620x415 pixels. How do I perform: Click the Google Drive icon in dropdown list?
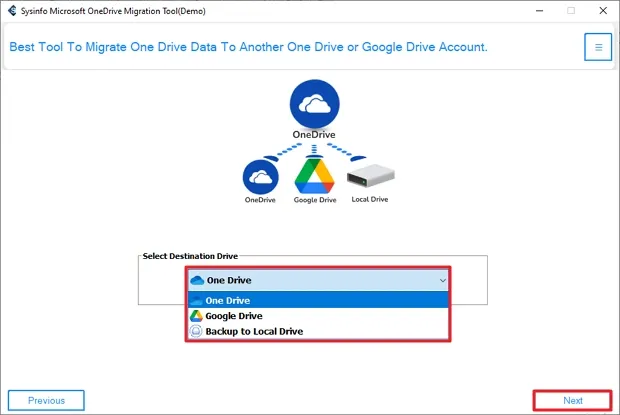[196, 316]
